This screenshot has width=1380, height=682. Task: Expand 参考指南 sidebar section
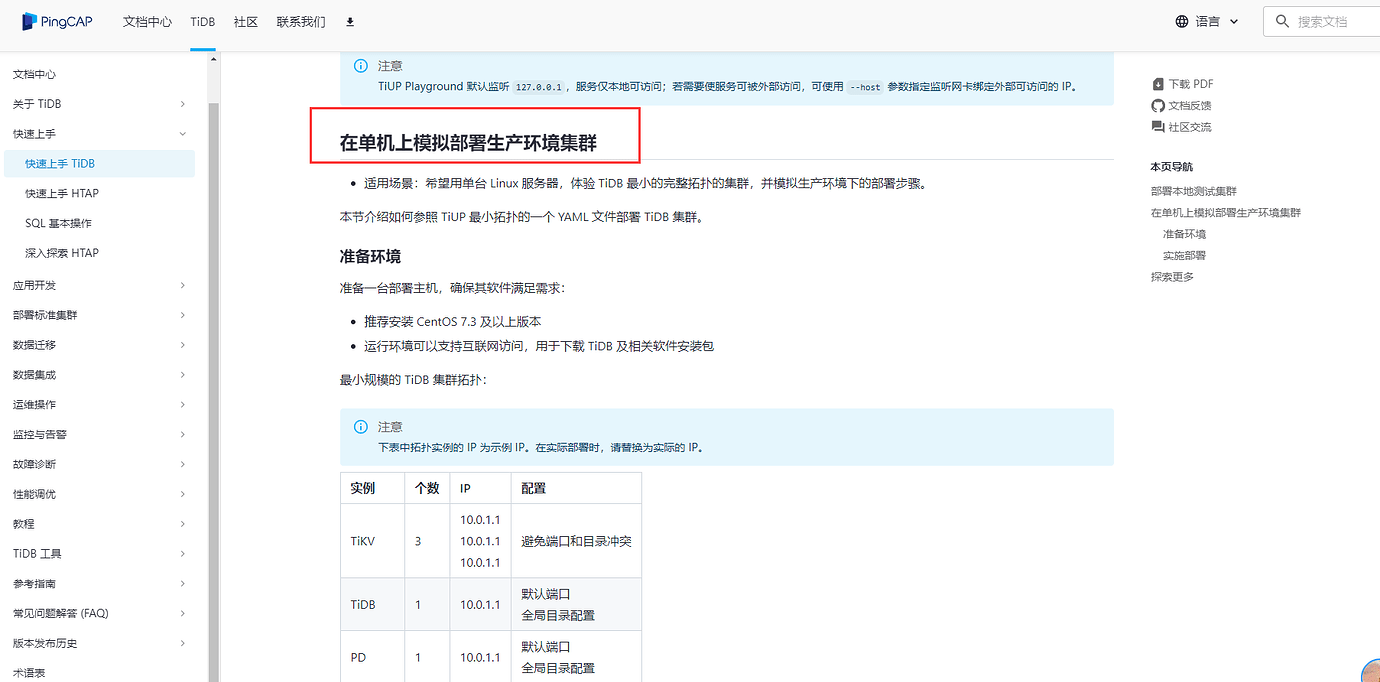pyautogui.click(x=182, y=583)
